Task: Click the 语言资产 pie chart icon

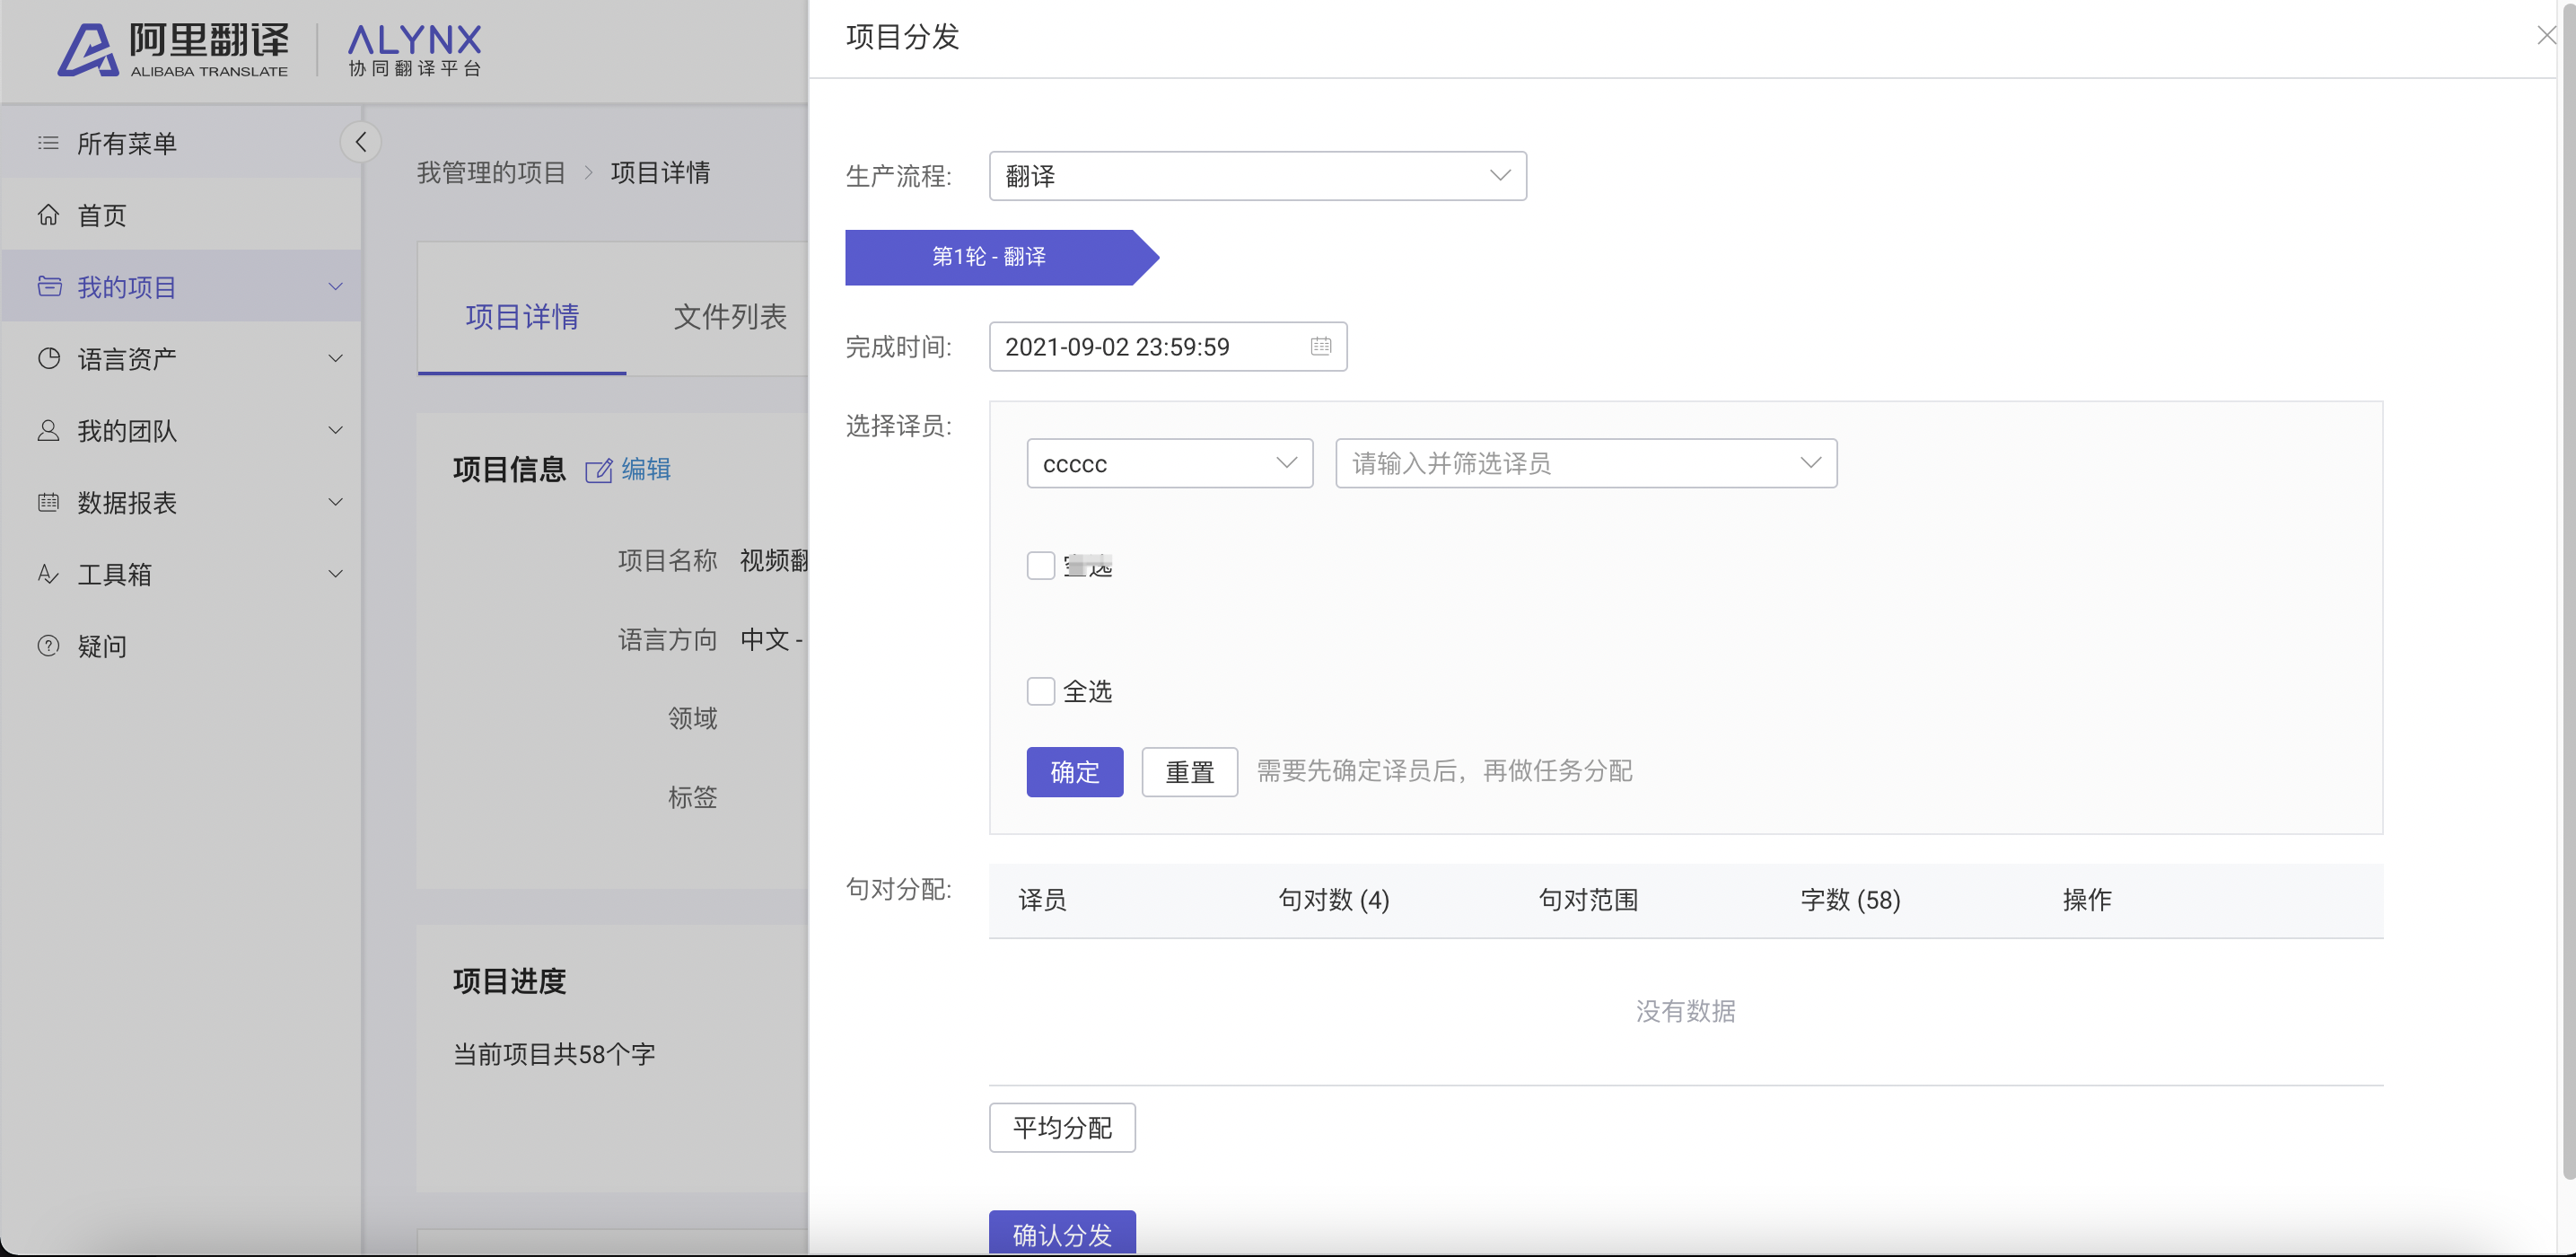Action: (x=48, y=358)
